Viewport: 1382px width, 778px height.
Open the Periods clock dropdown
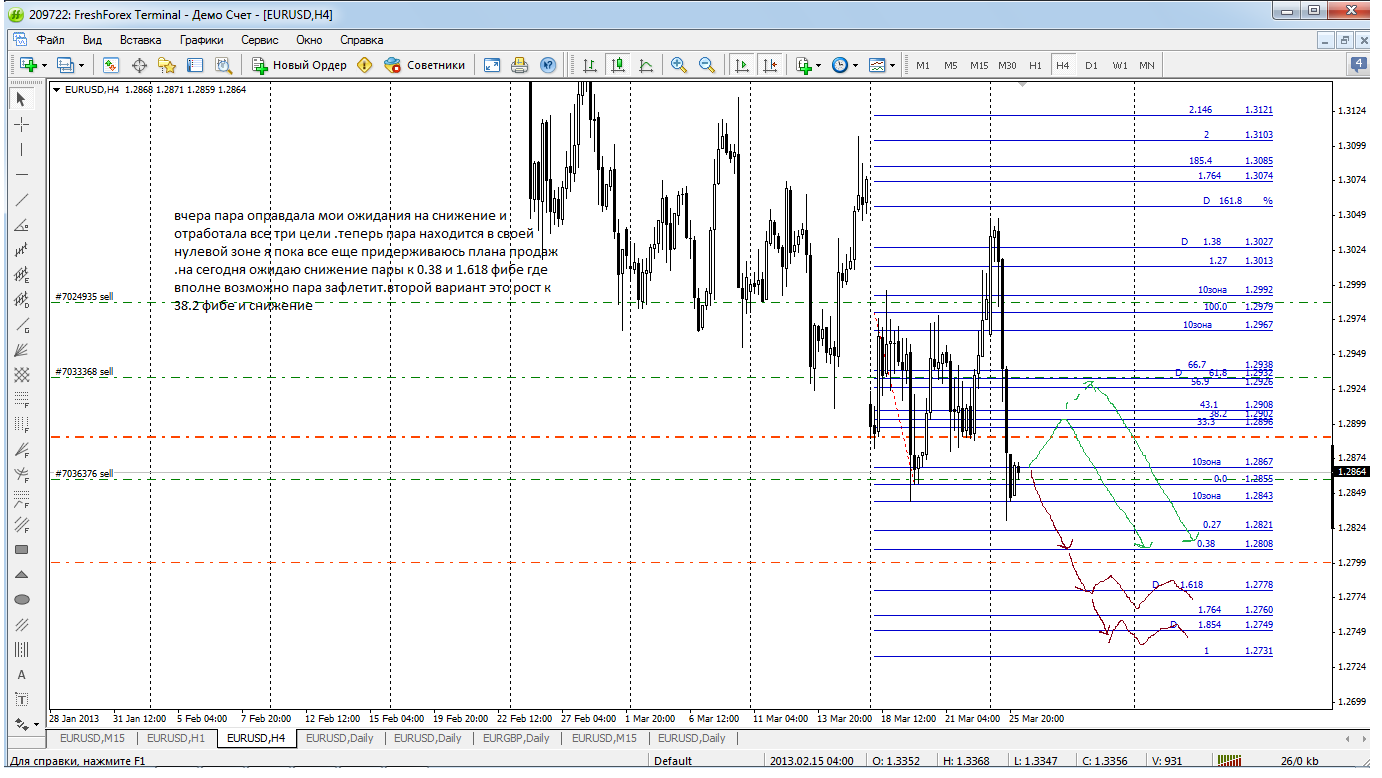857,65
